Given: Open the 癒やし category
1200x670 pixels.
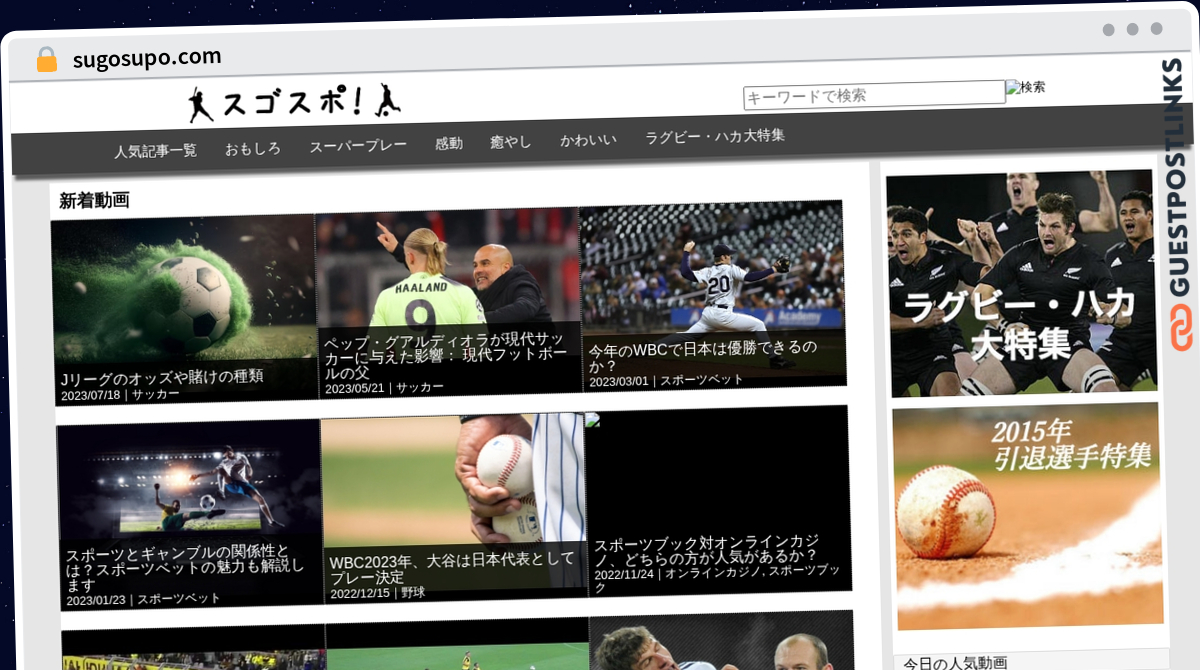Looking at the screenshot, I should tap(510, 141).
